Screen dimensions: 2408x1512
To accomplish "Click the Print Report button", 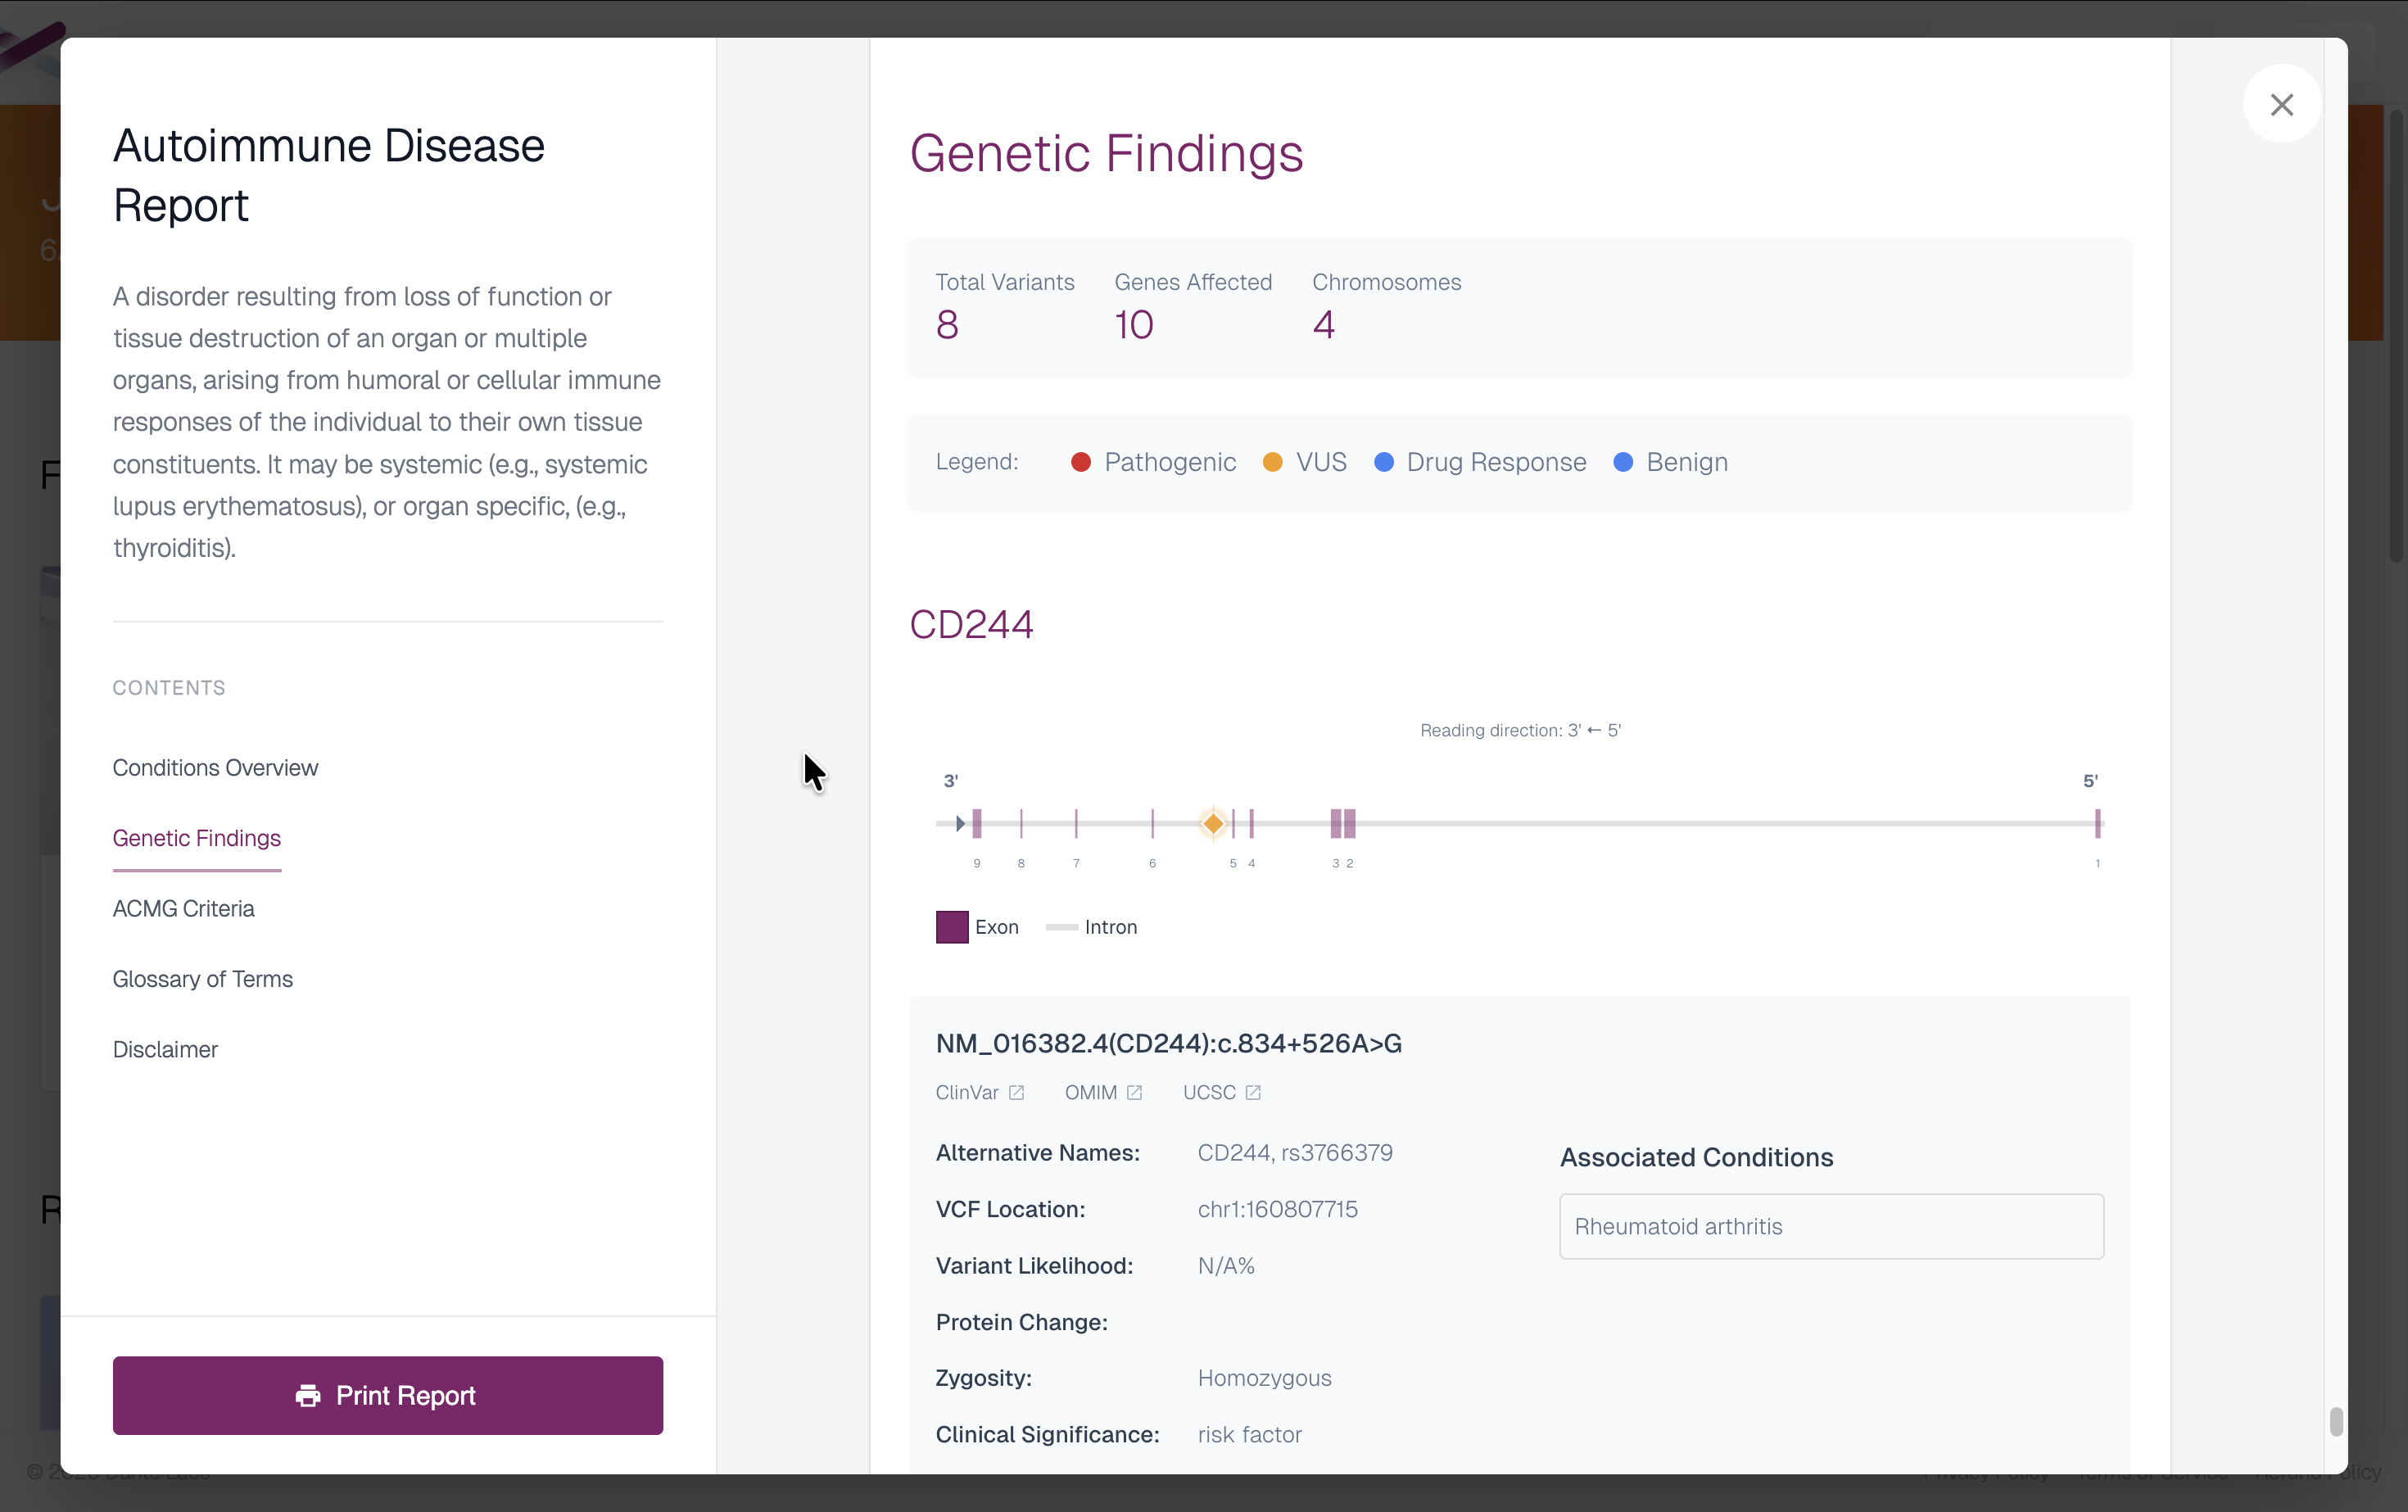I will 387,1395.
